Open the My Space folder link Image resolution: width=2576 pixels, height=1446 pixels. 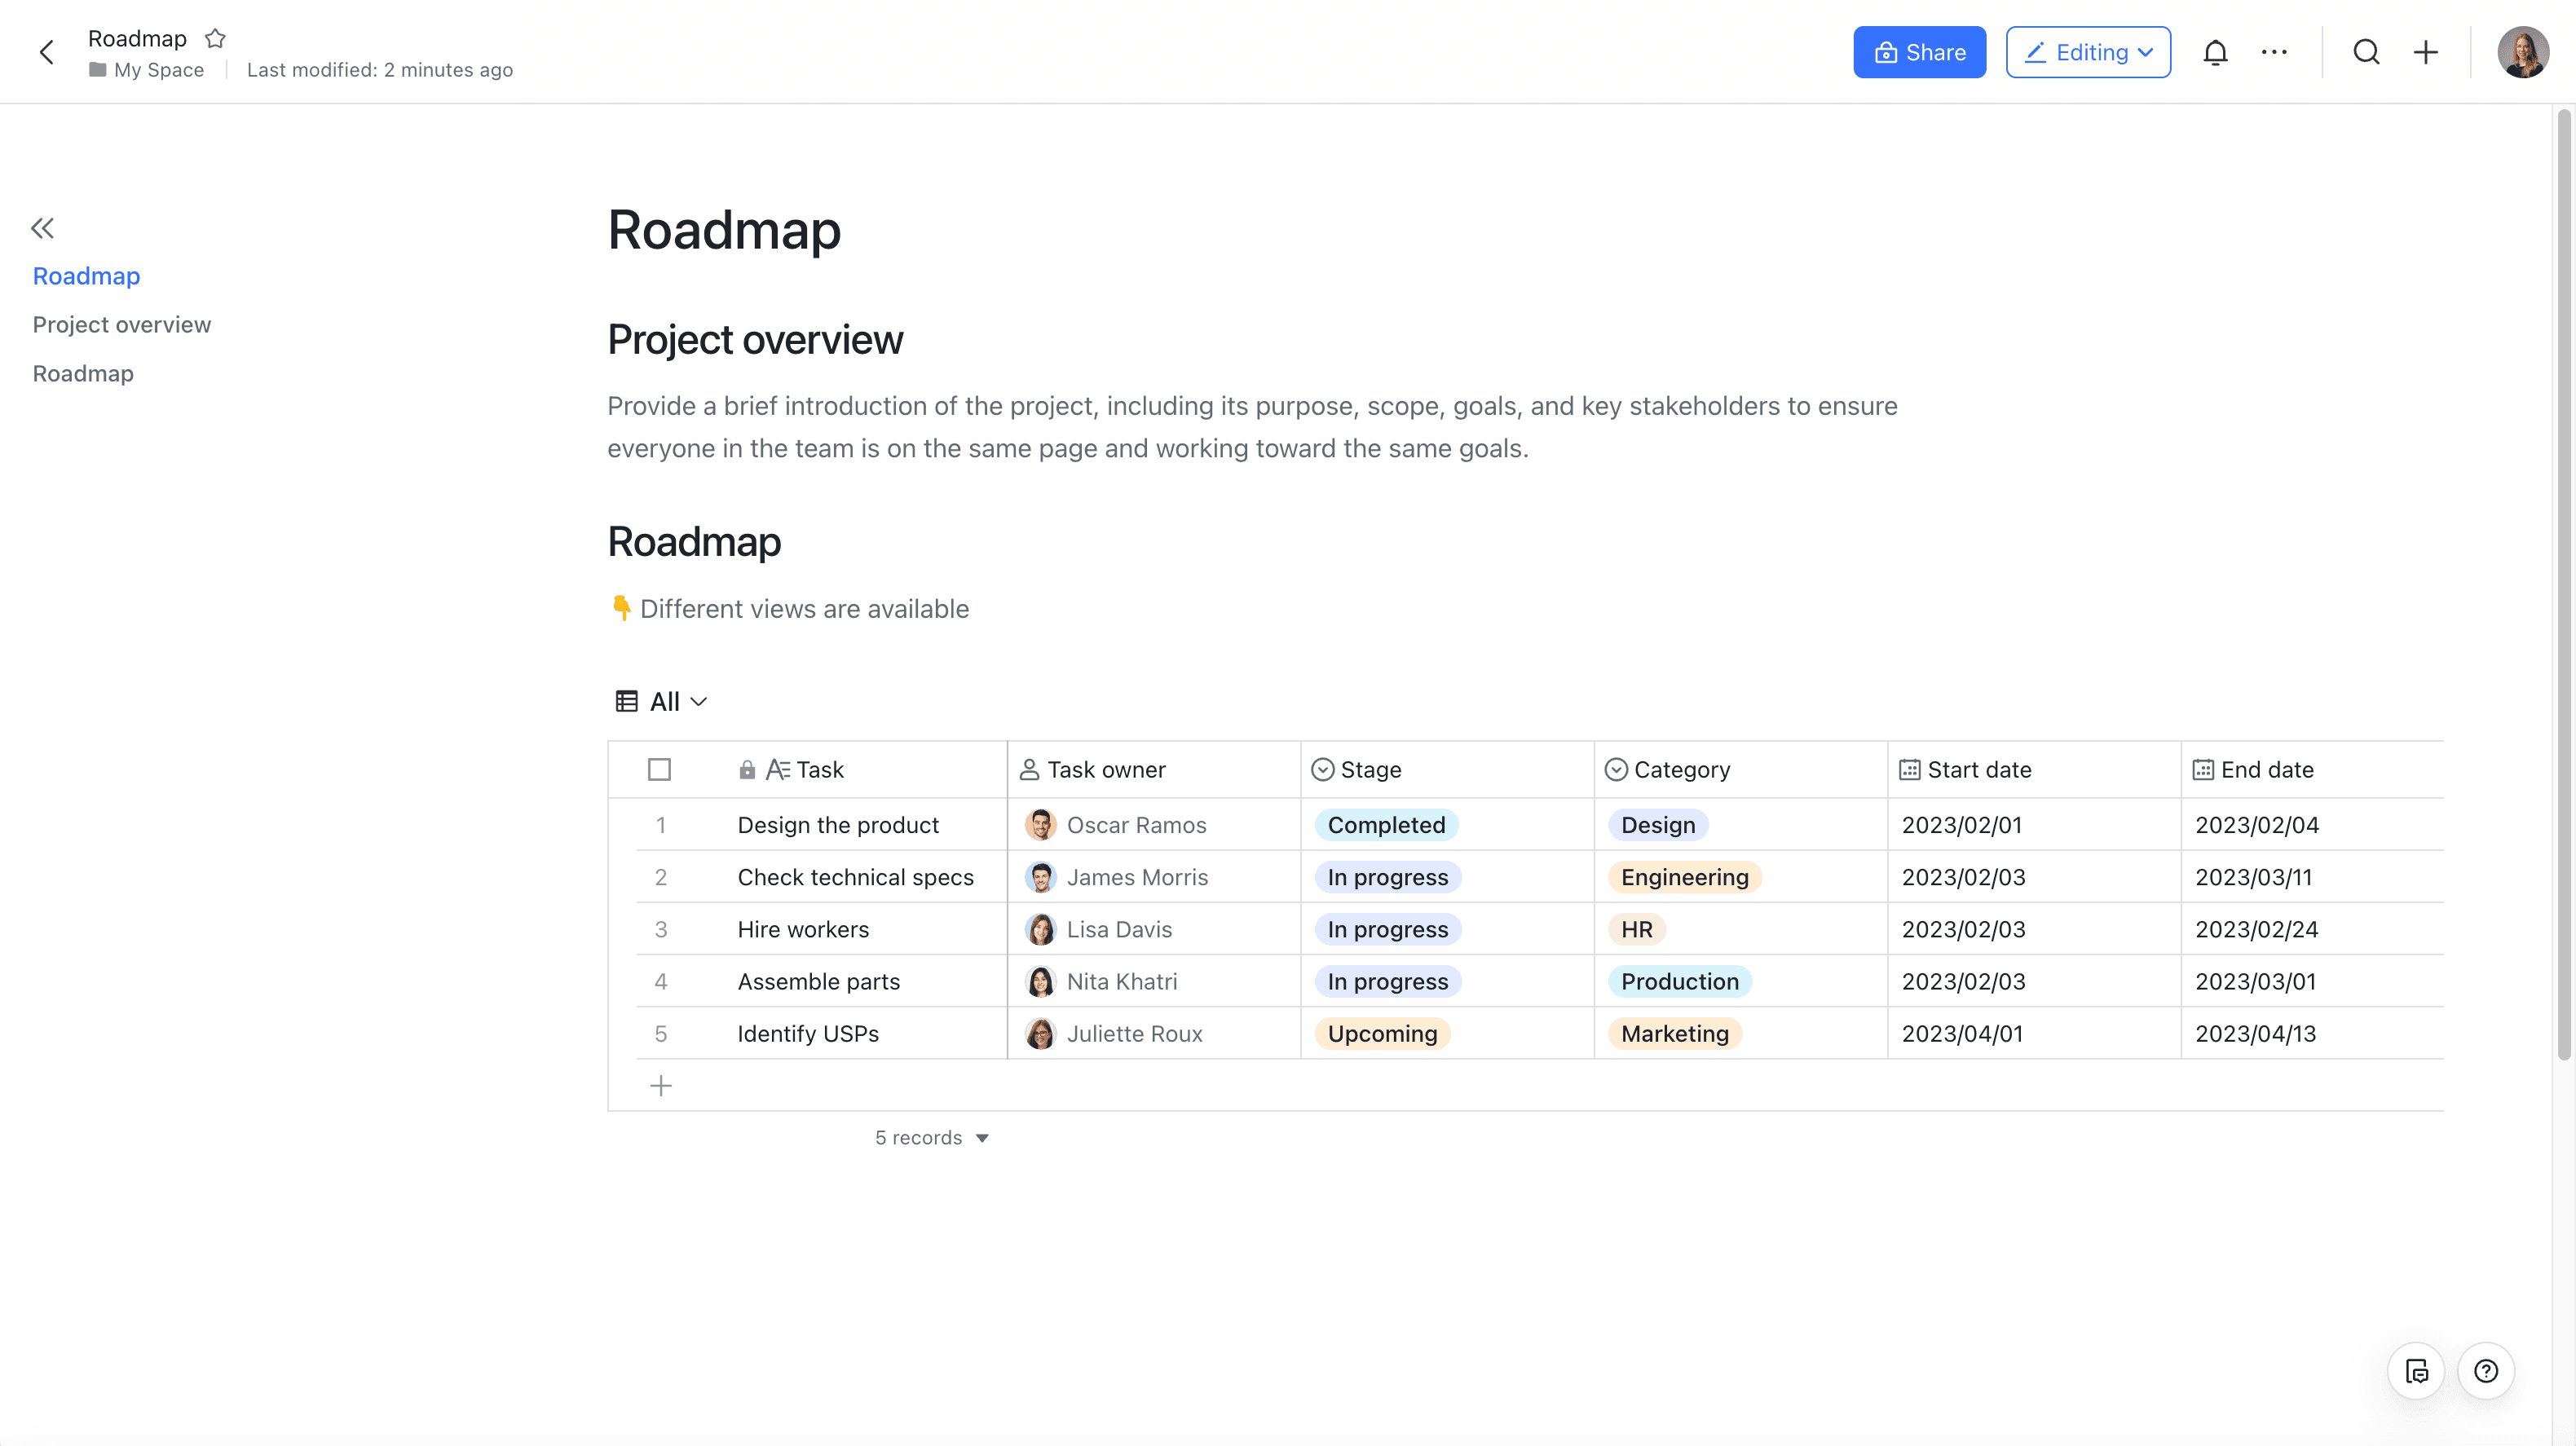pyautogui.click(x=158, y=70)
